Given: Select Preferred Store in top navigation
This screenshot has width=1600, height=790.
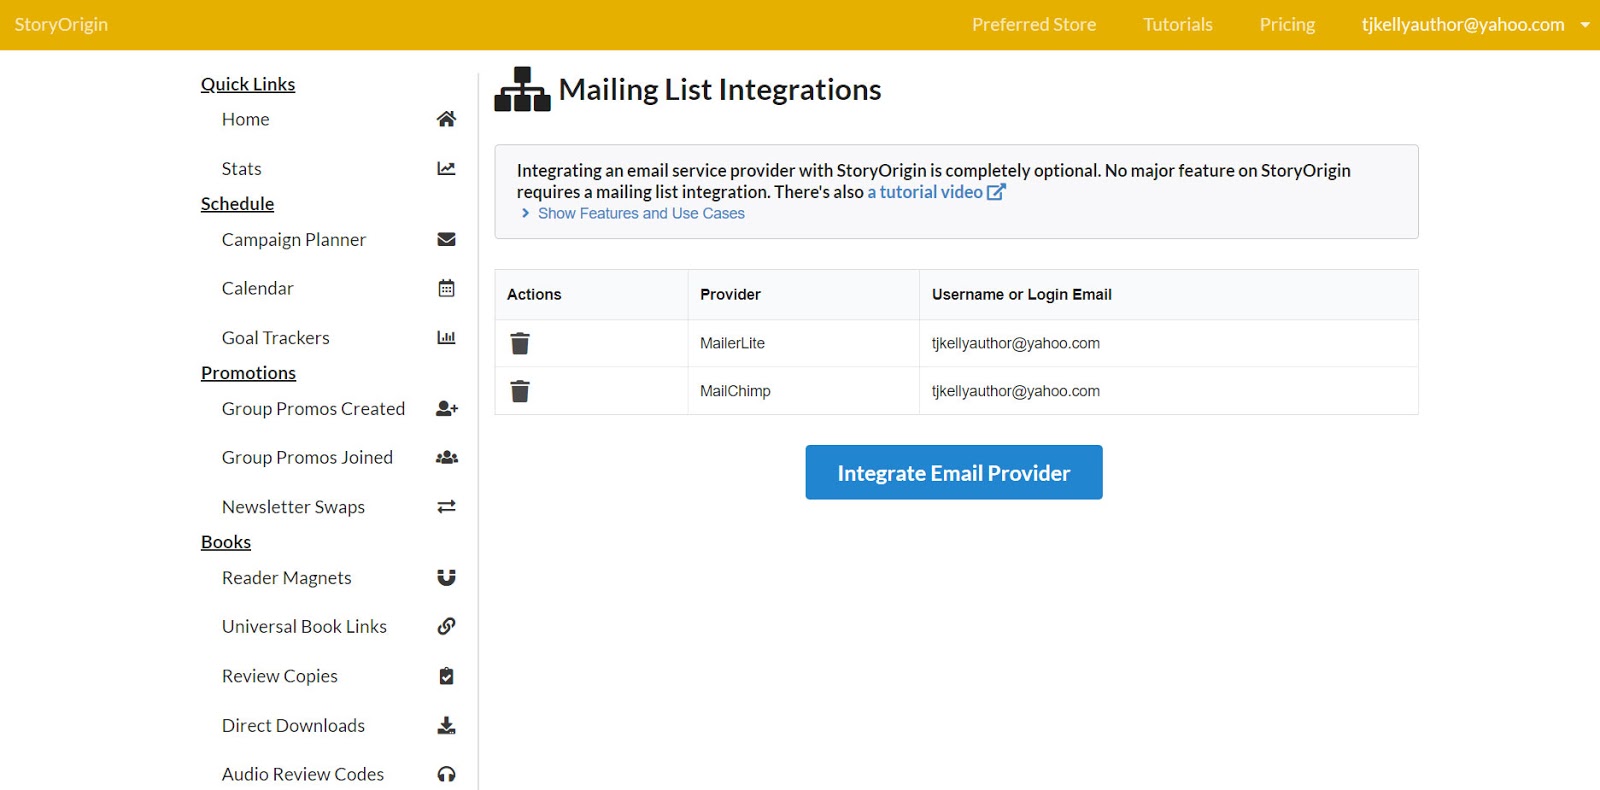Looking at the screenshot, I should pos(1033,25).
